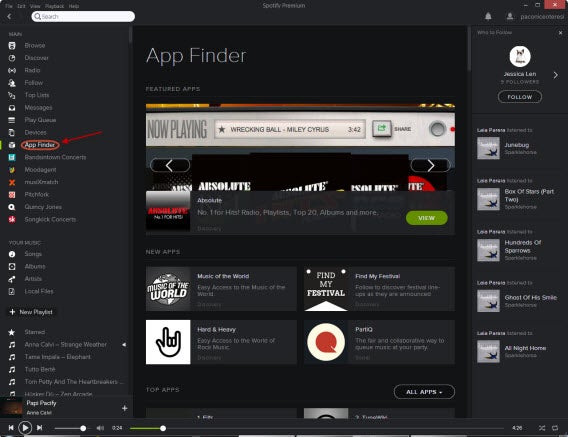The width and height of the screenshot is (568, 437).
Task: Show previous featured app with left arrow
Action: point(170,166)
